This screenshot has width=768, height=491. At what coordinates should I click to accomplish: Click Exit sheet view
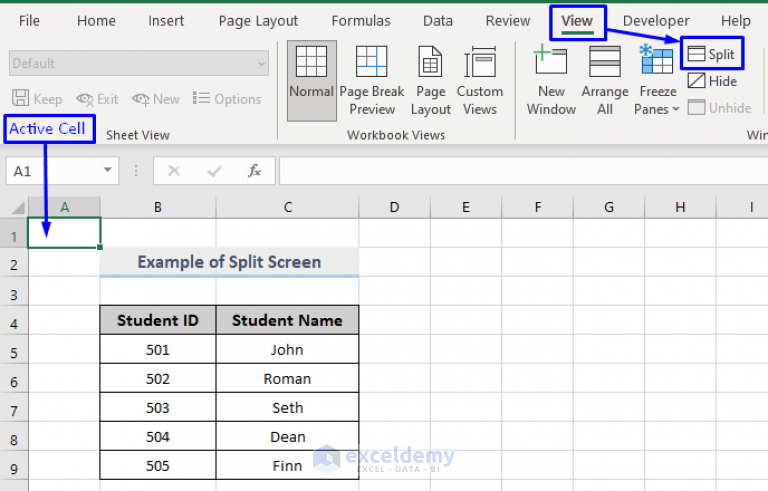pyautogui.click(x=97, y=99)
